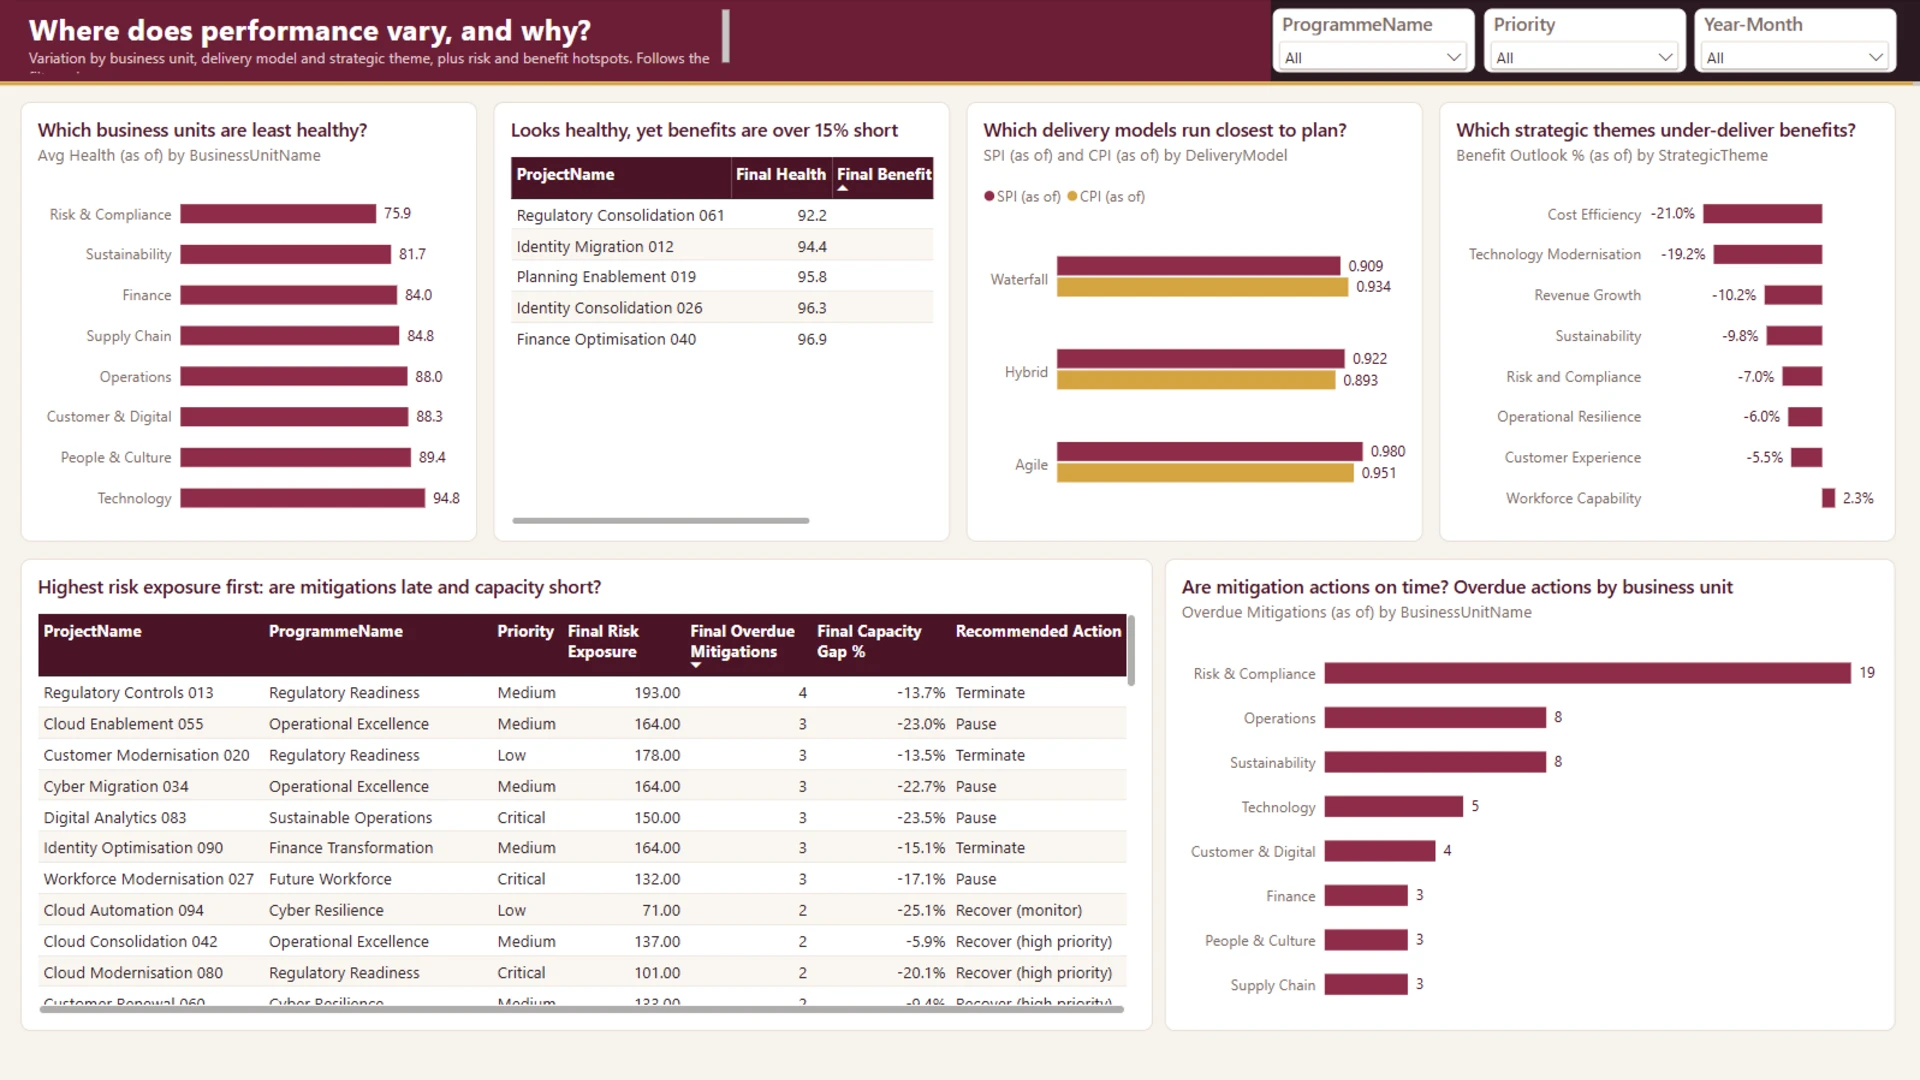Click the vertical scrollbar of risk table
1920x1080 pixels.
click(x=1131, y=650)
